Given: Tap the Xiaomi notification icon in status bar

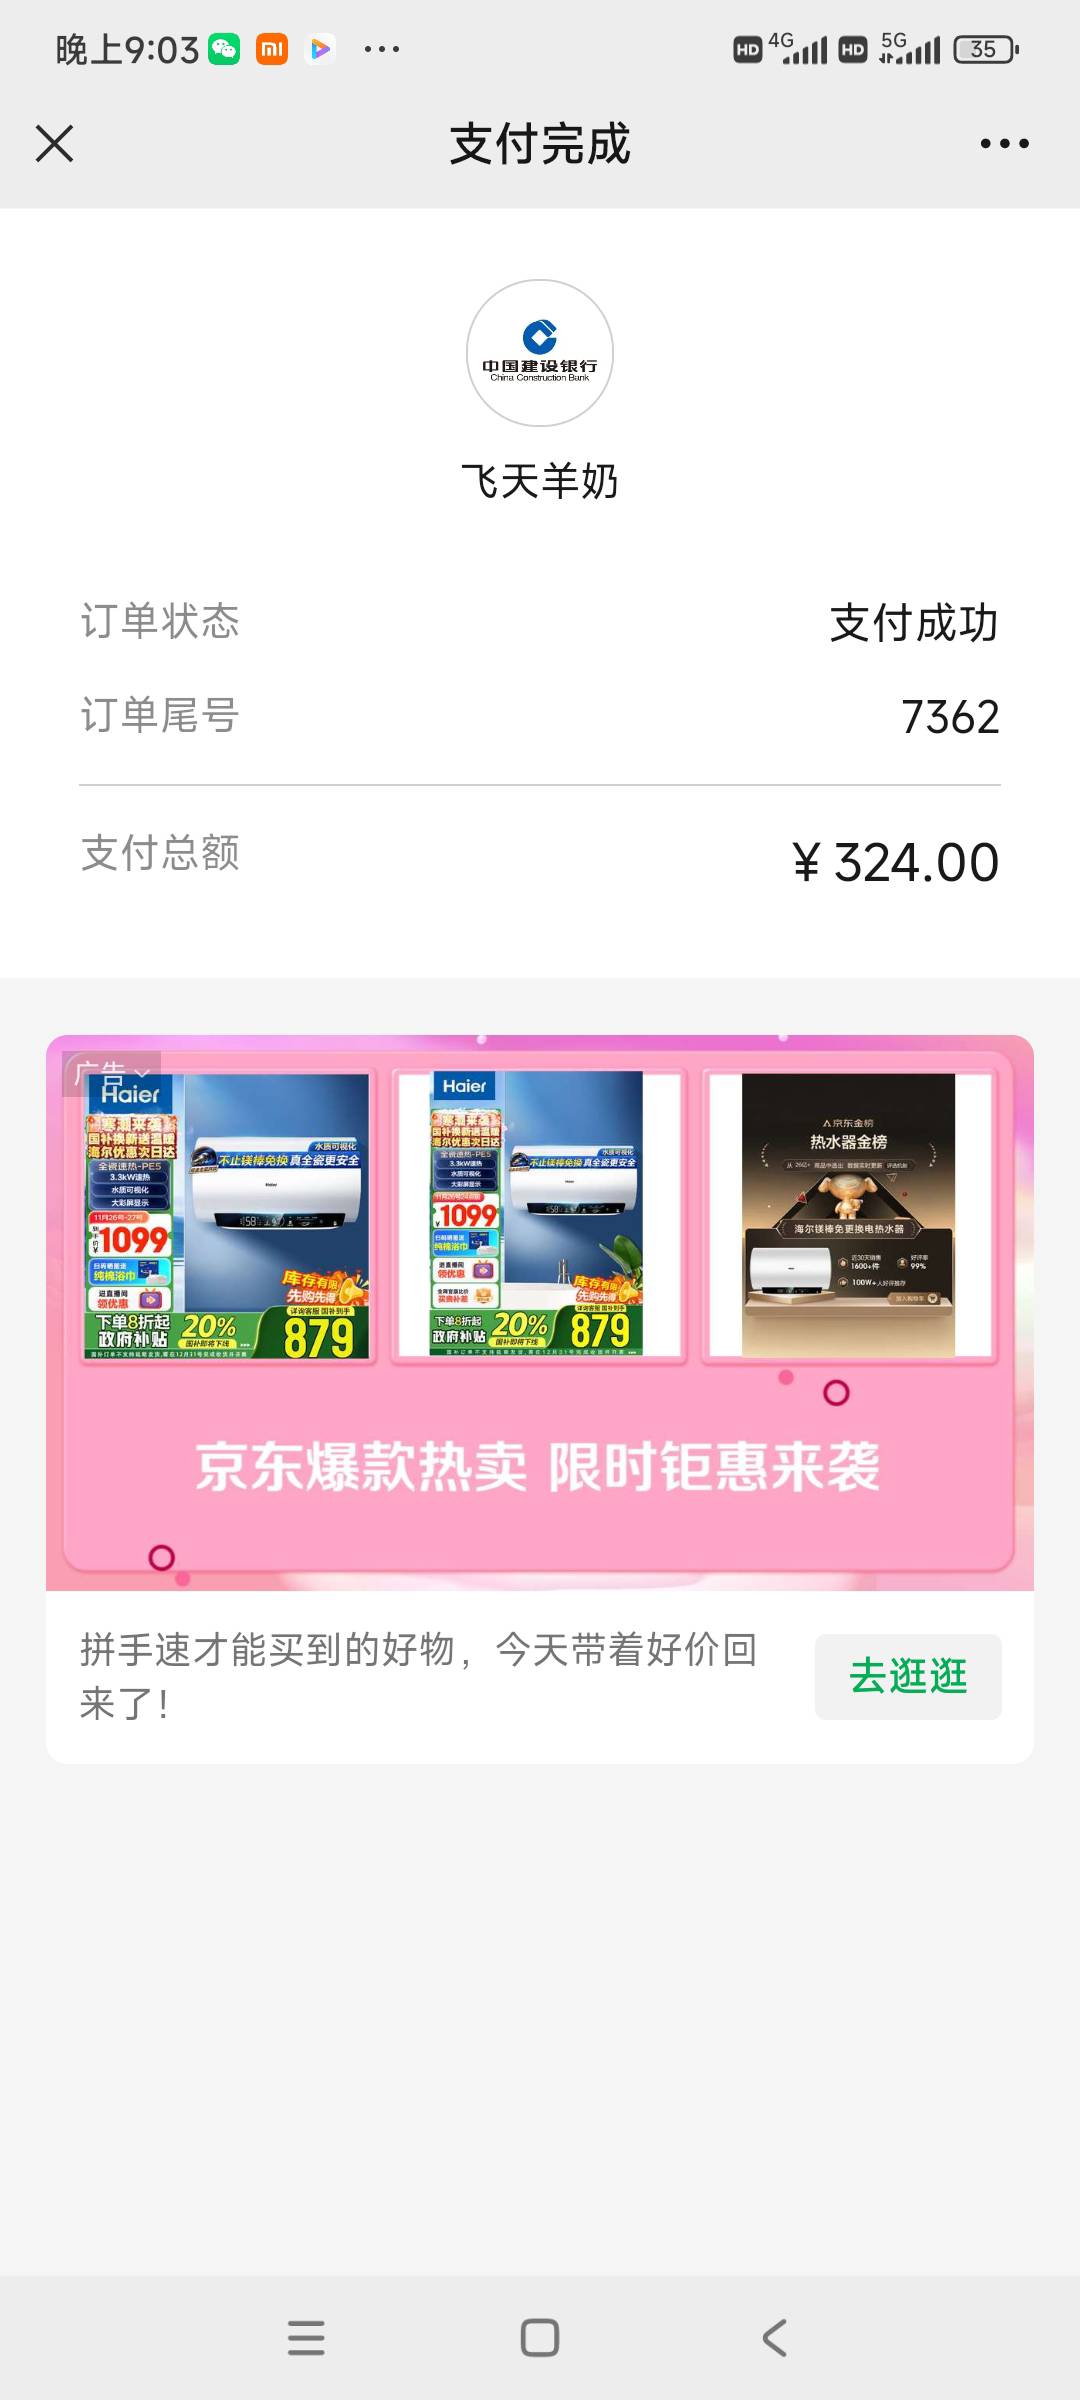Looking at the screenshot, I should (x=272, y=49).
